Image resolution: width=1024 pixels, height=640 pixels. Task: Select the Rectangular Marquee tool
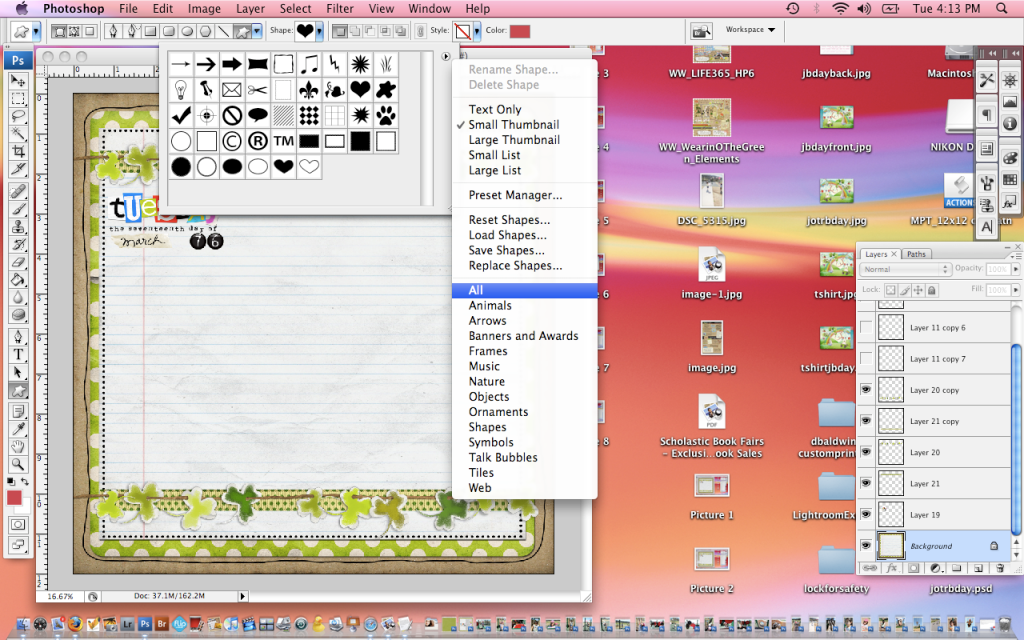[18, 99]
